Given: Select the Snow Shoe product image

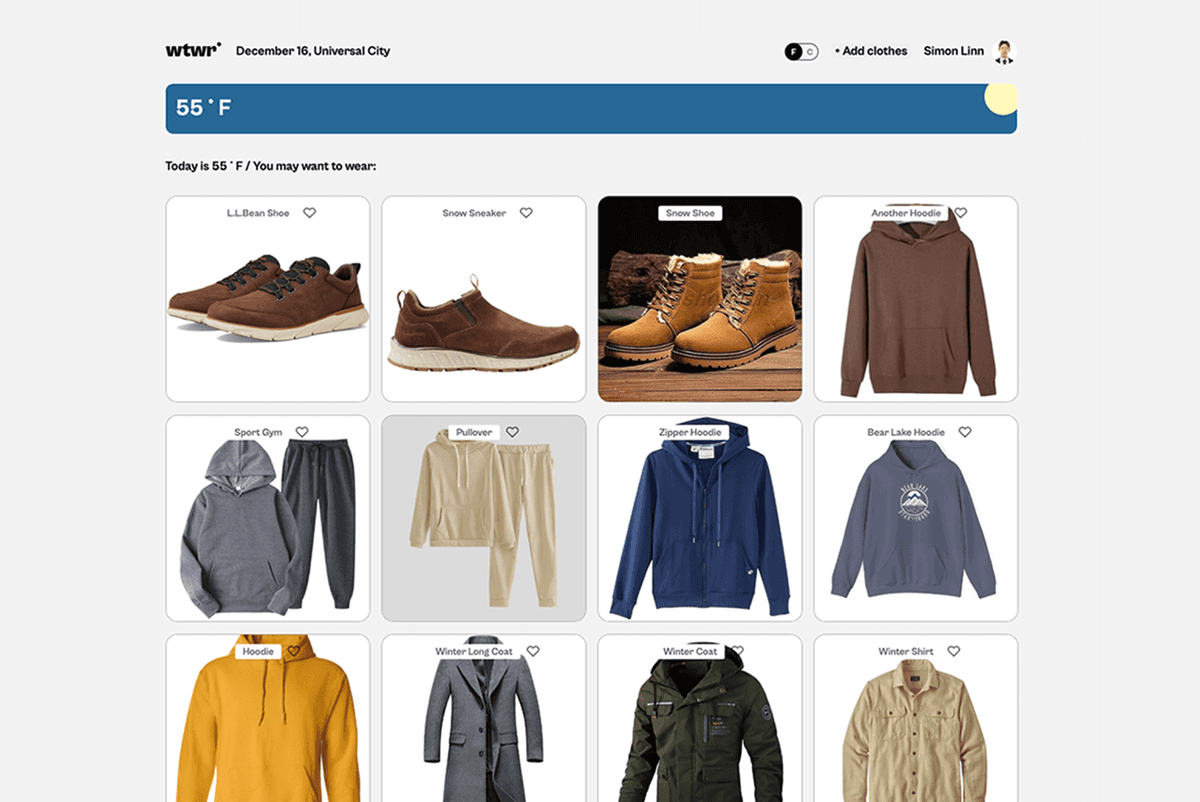Looking at the screenshot, I should point(699,298).
